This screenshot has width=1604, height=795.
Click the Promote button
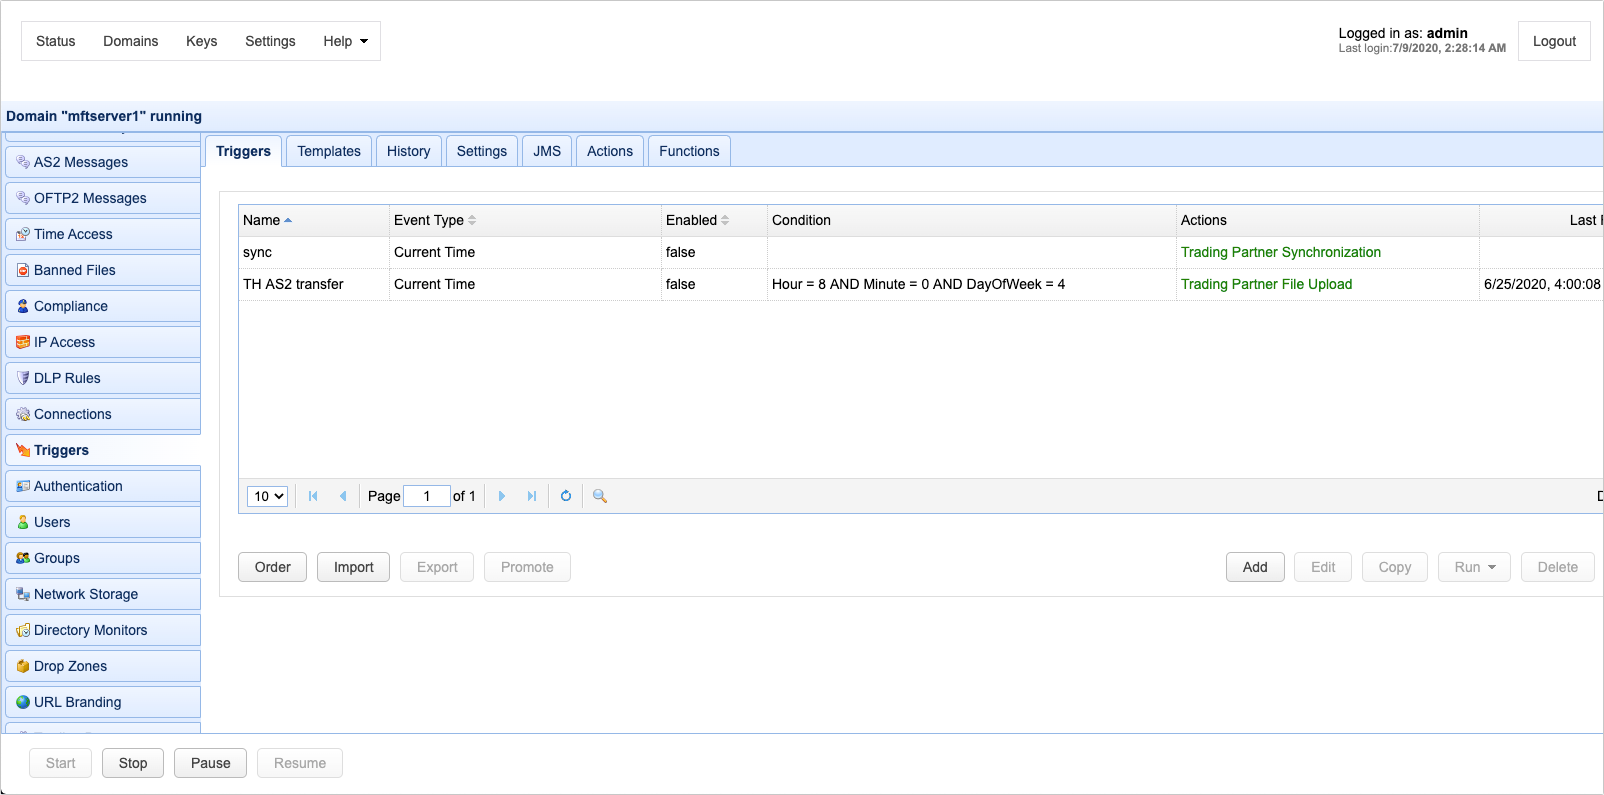click(x=527, y=567)
